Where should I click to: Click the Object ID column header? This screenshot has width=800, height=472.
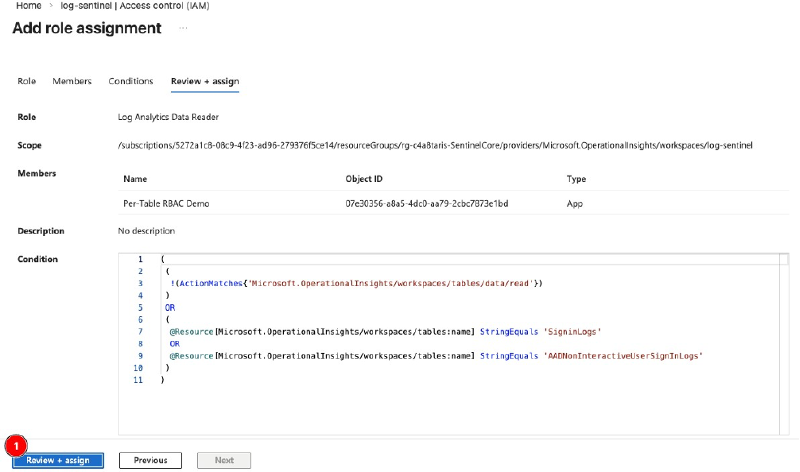click(363, 179)
